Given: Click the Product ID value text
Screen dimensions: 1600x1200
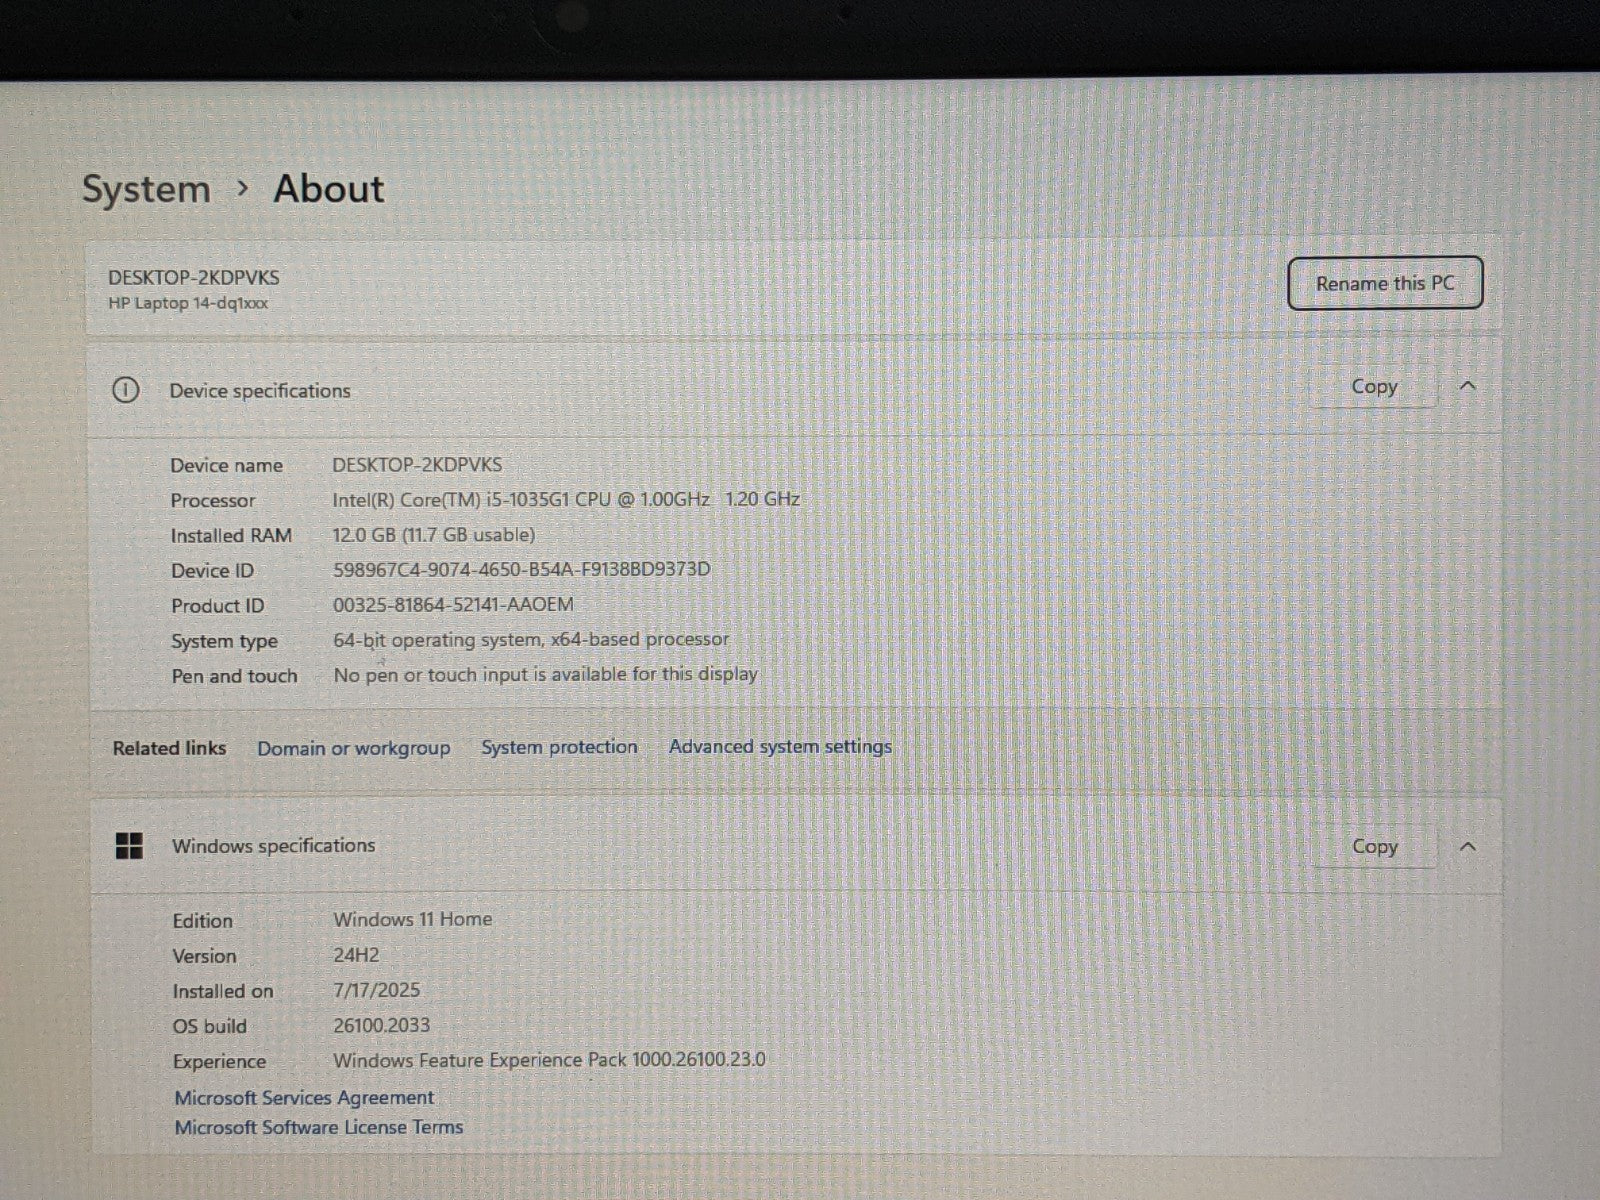Looking at the screenshot, I should [x=453, y=605].
